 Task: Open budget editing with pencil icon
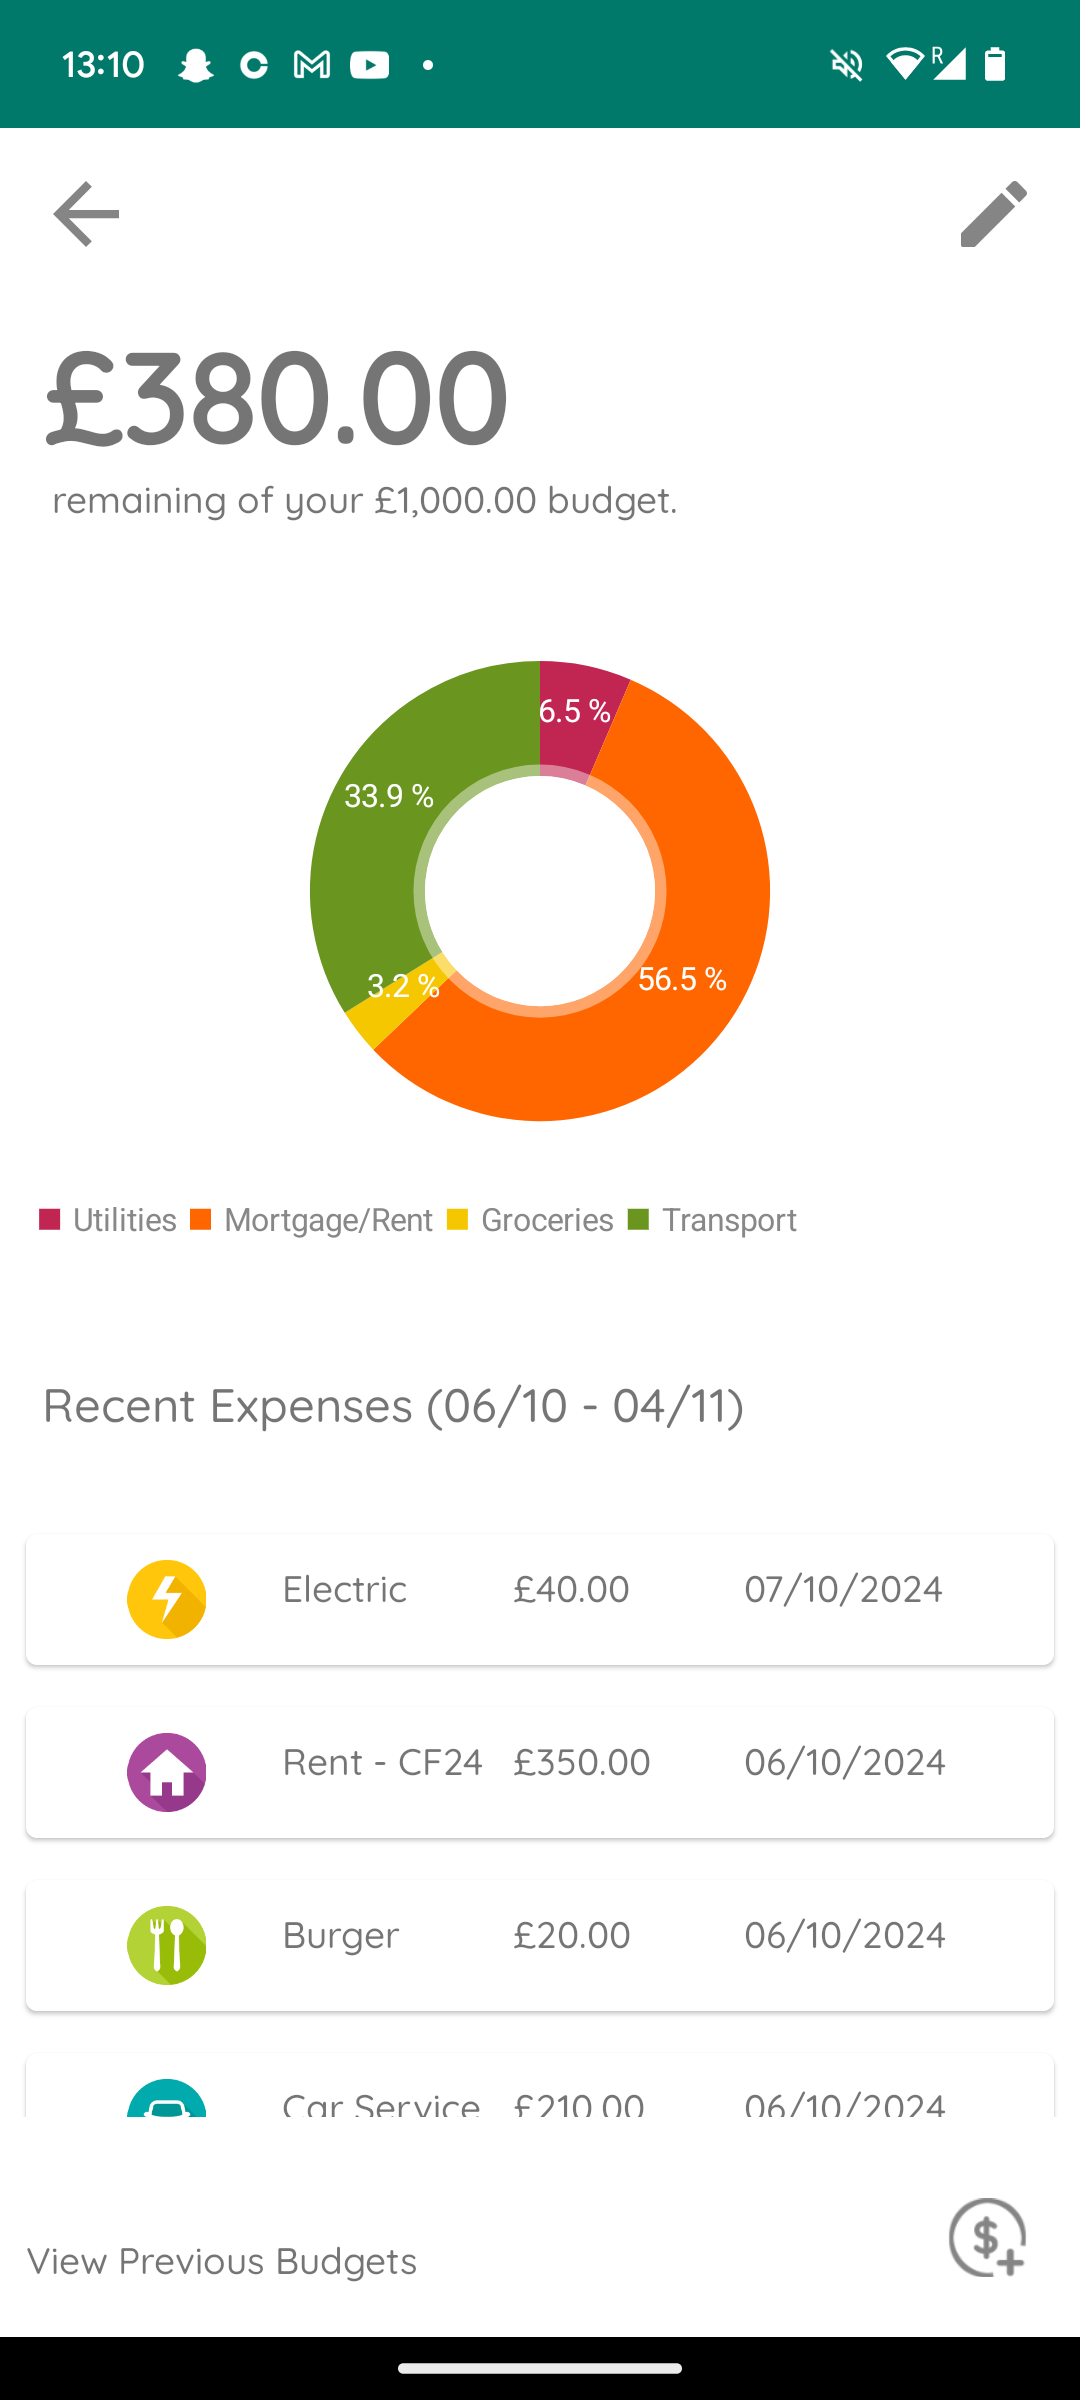(993, 214)
